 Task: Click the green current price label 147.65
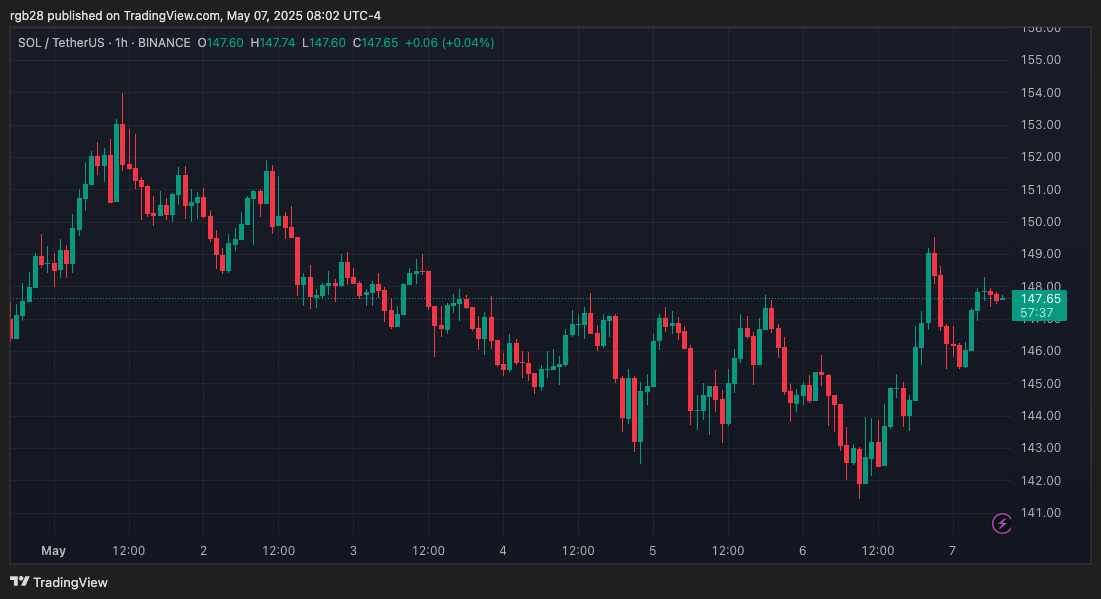coord(1040,298)
